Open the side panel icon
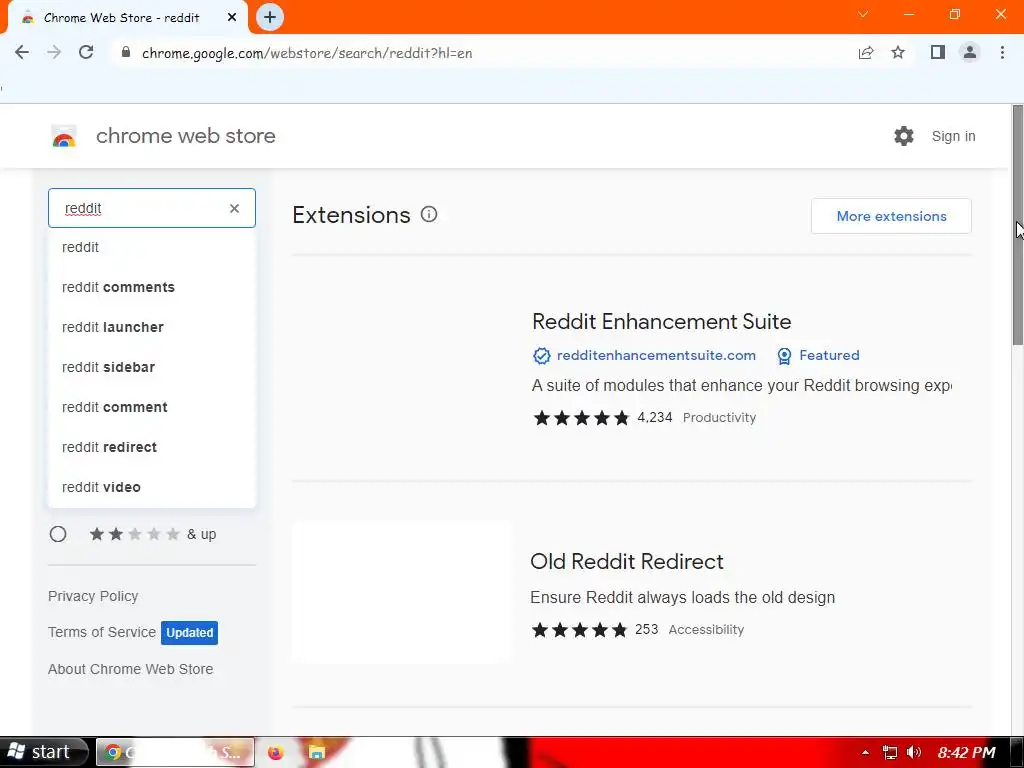Screen dimensions: 1024x768 click(938, 53)
